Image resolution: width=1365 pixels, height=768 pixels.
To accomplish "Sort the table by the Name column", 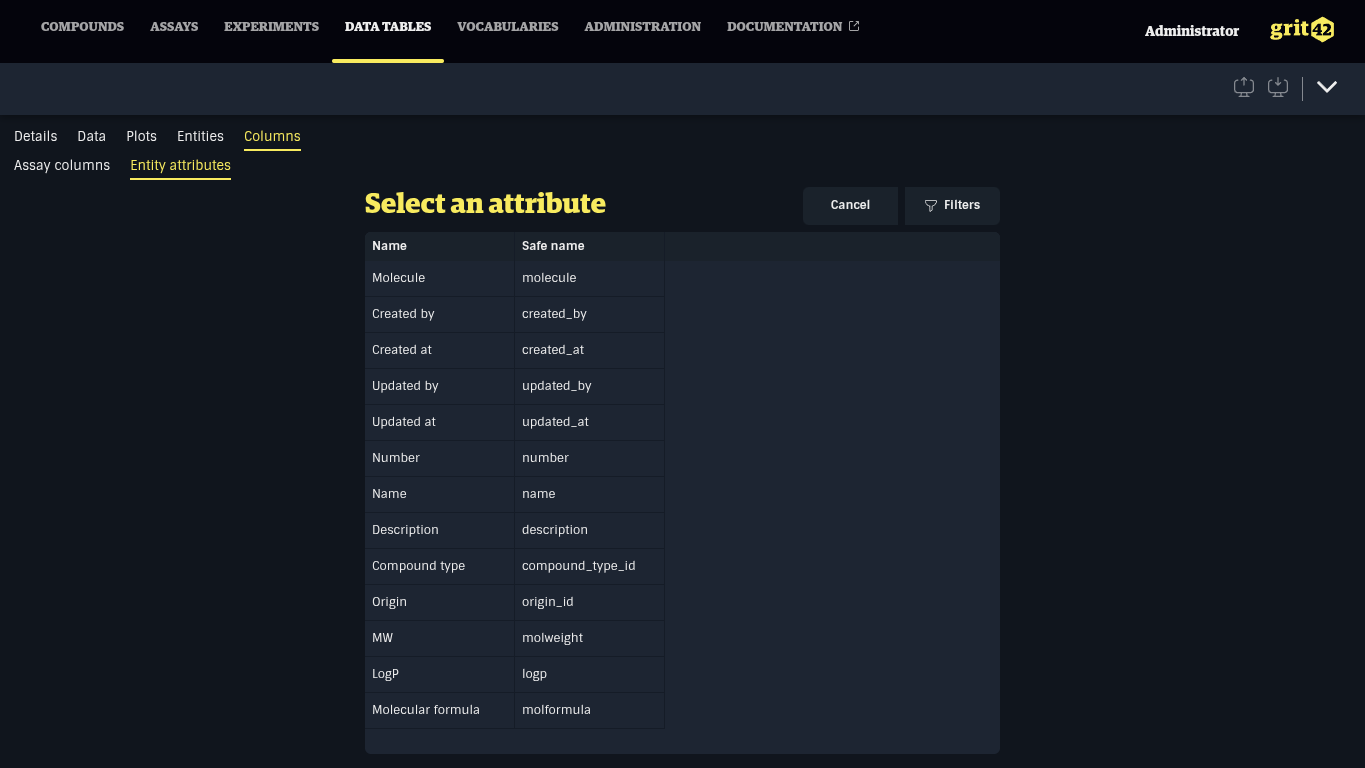I will [x=389, y=245].
